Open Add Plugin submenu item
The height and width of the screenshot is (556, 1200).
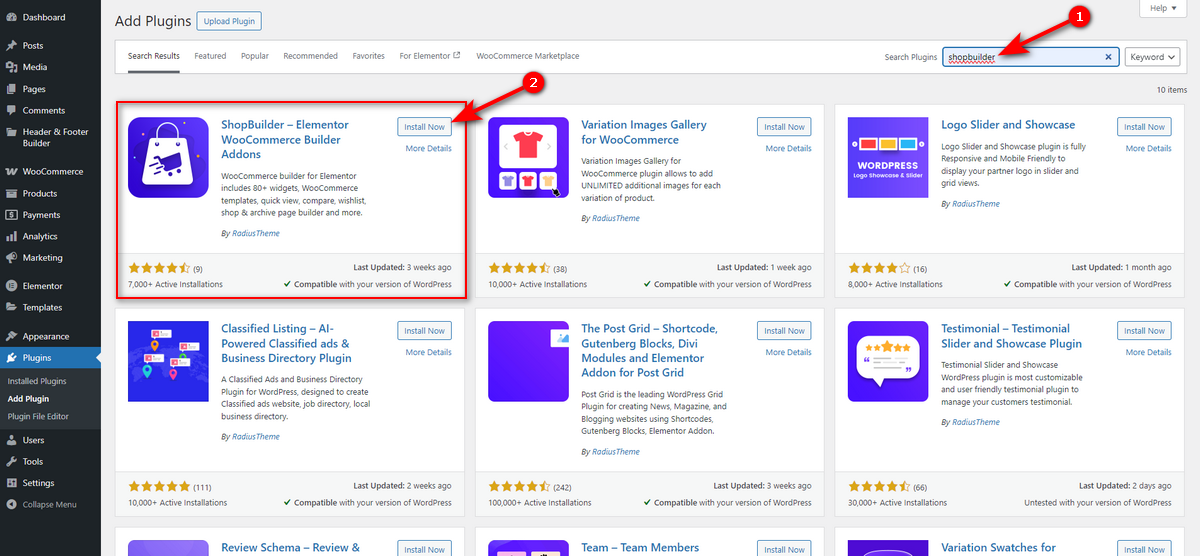click(28, 399)
